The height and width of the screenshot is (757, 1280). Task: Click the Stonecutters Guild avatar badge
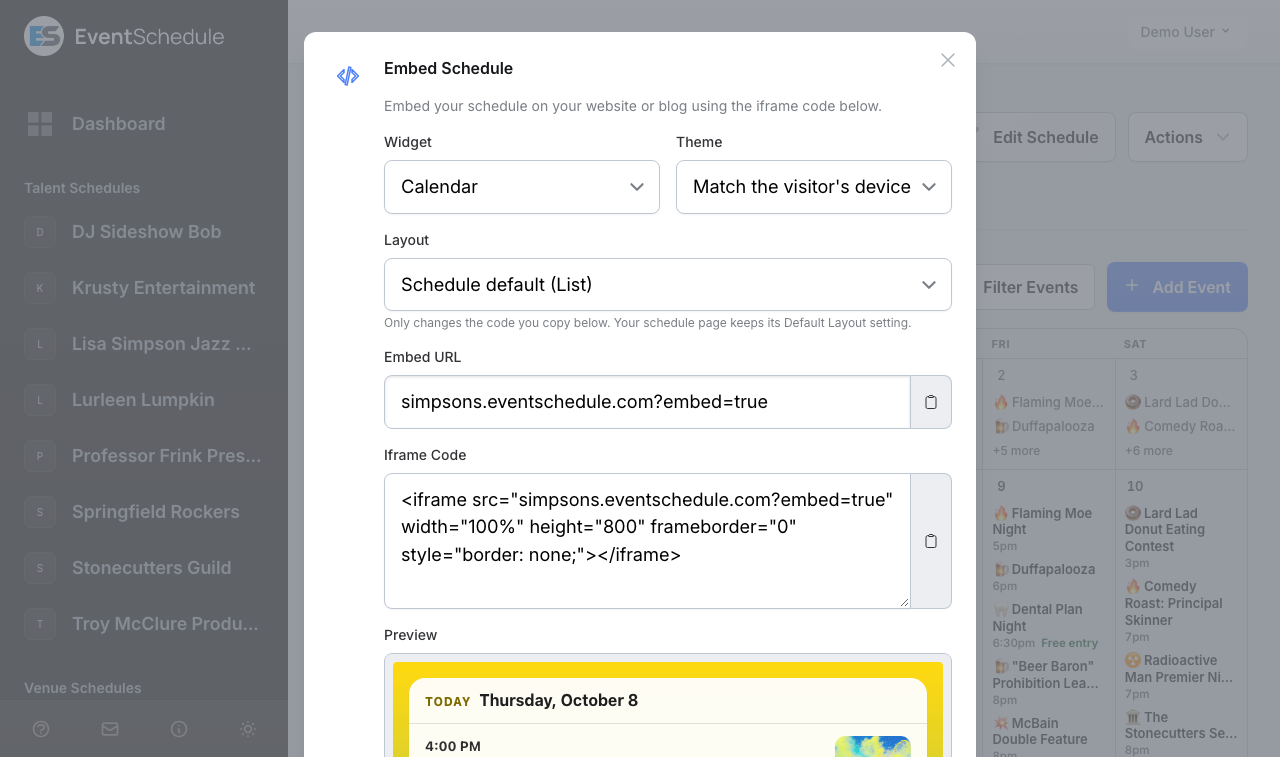tap(40, 568)
